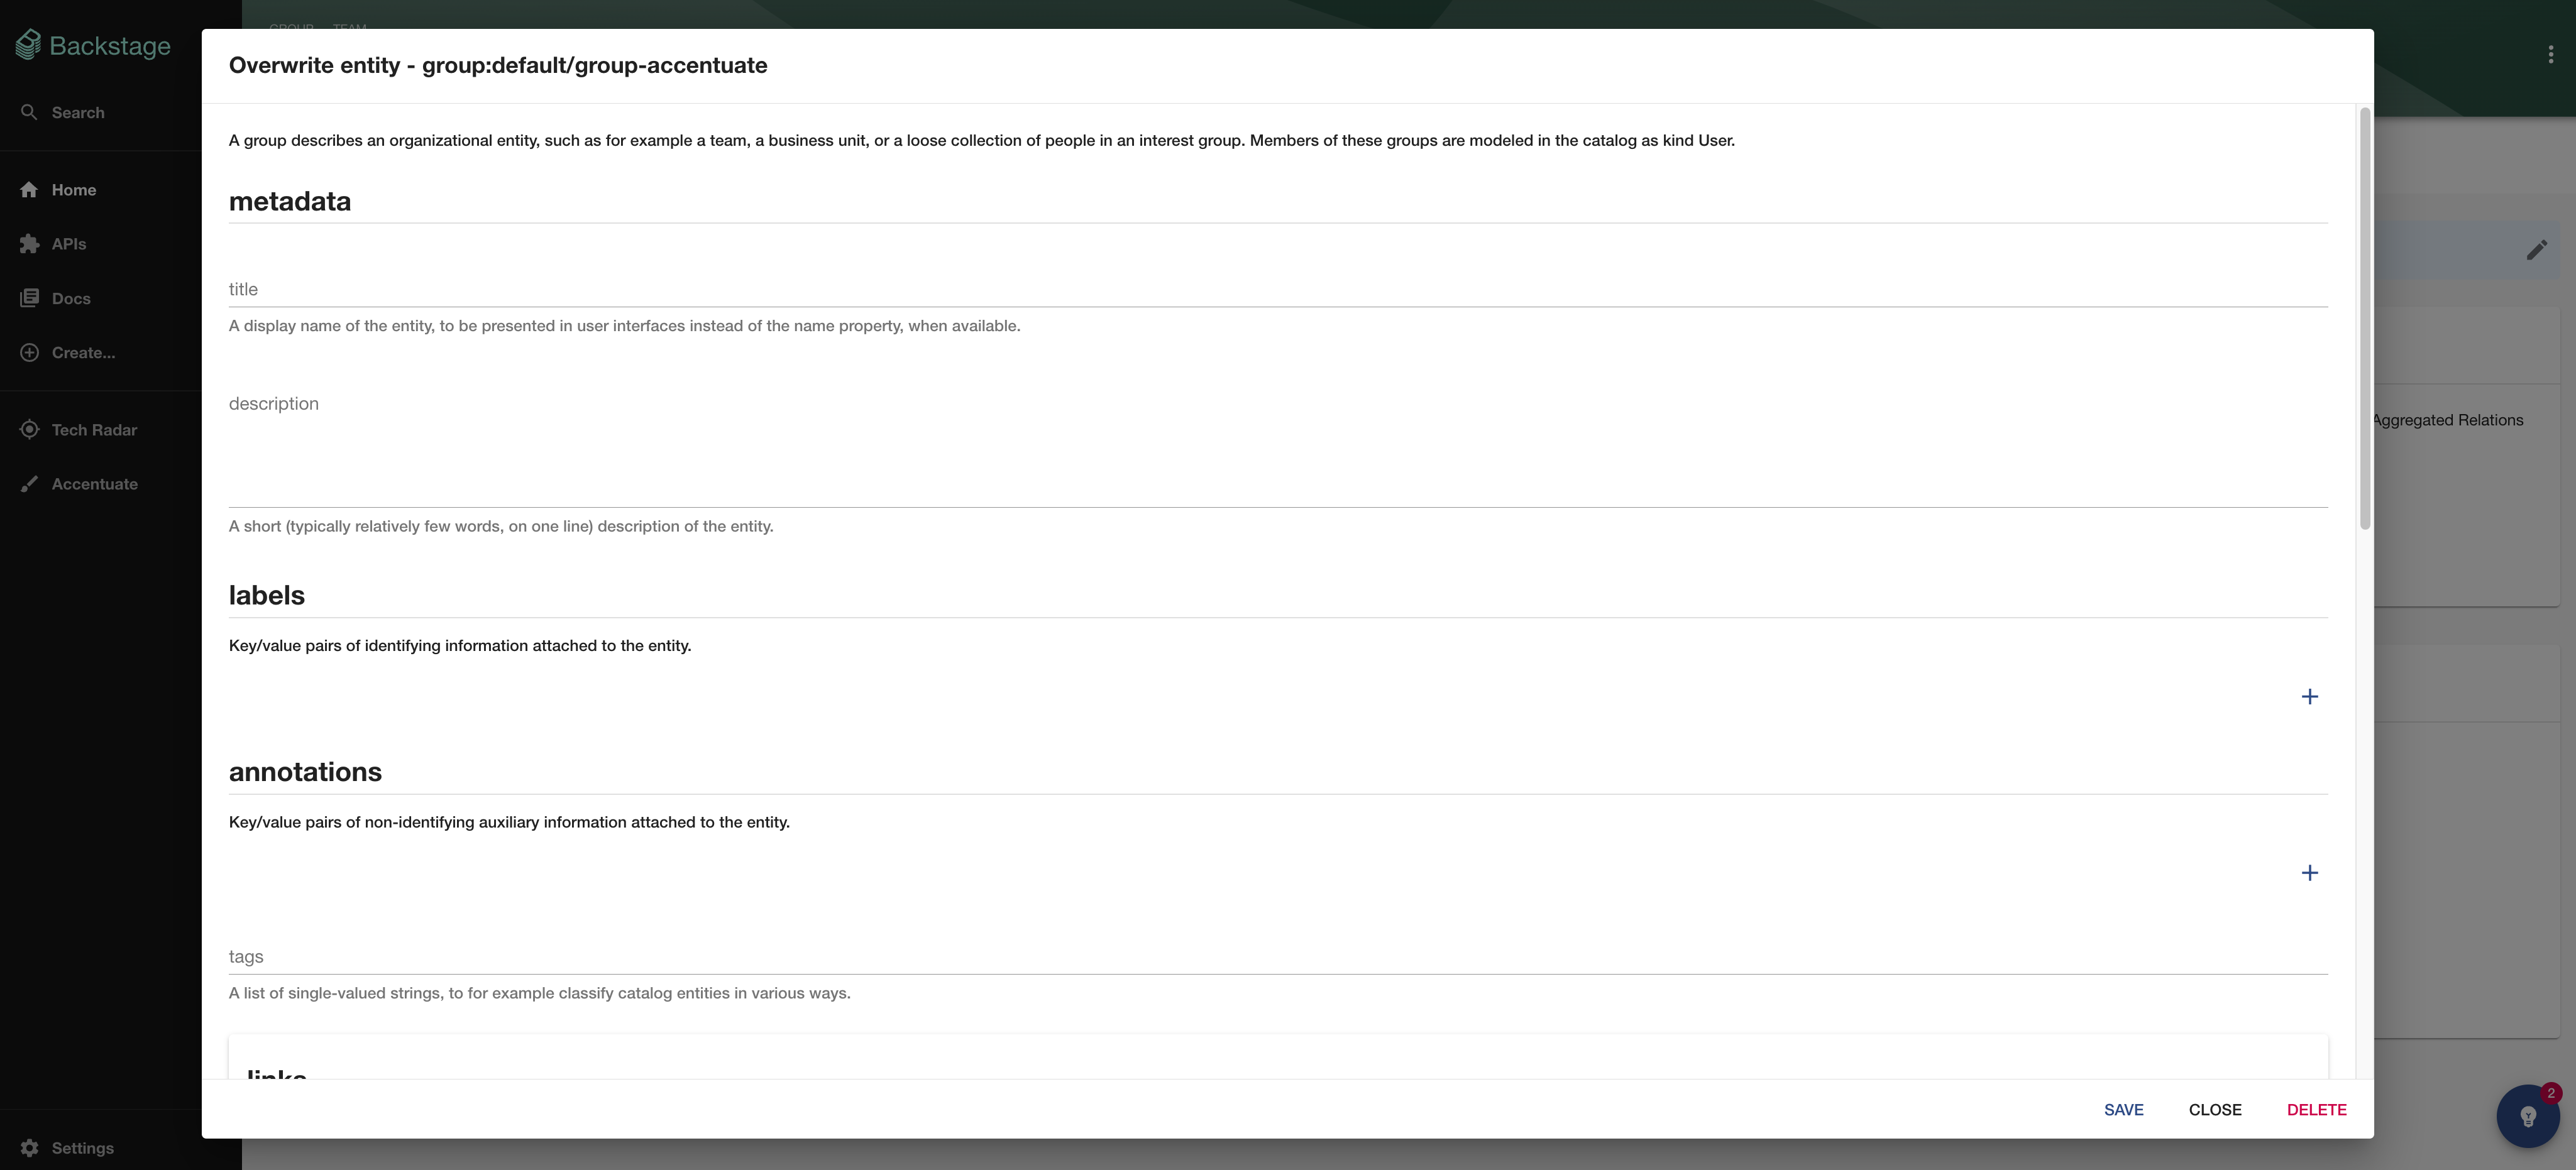Select Accentuate sidebar item

click(94, 483)
